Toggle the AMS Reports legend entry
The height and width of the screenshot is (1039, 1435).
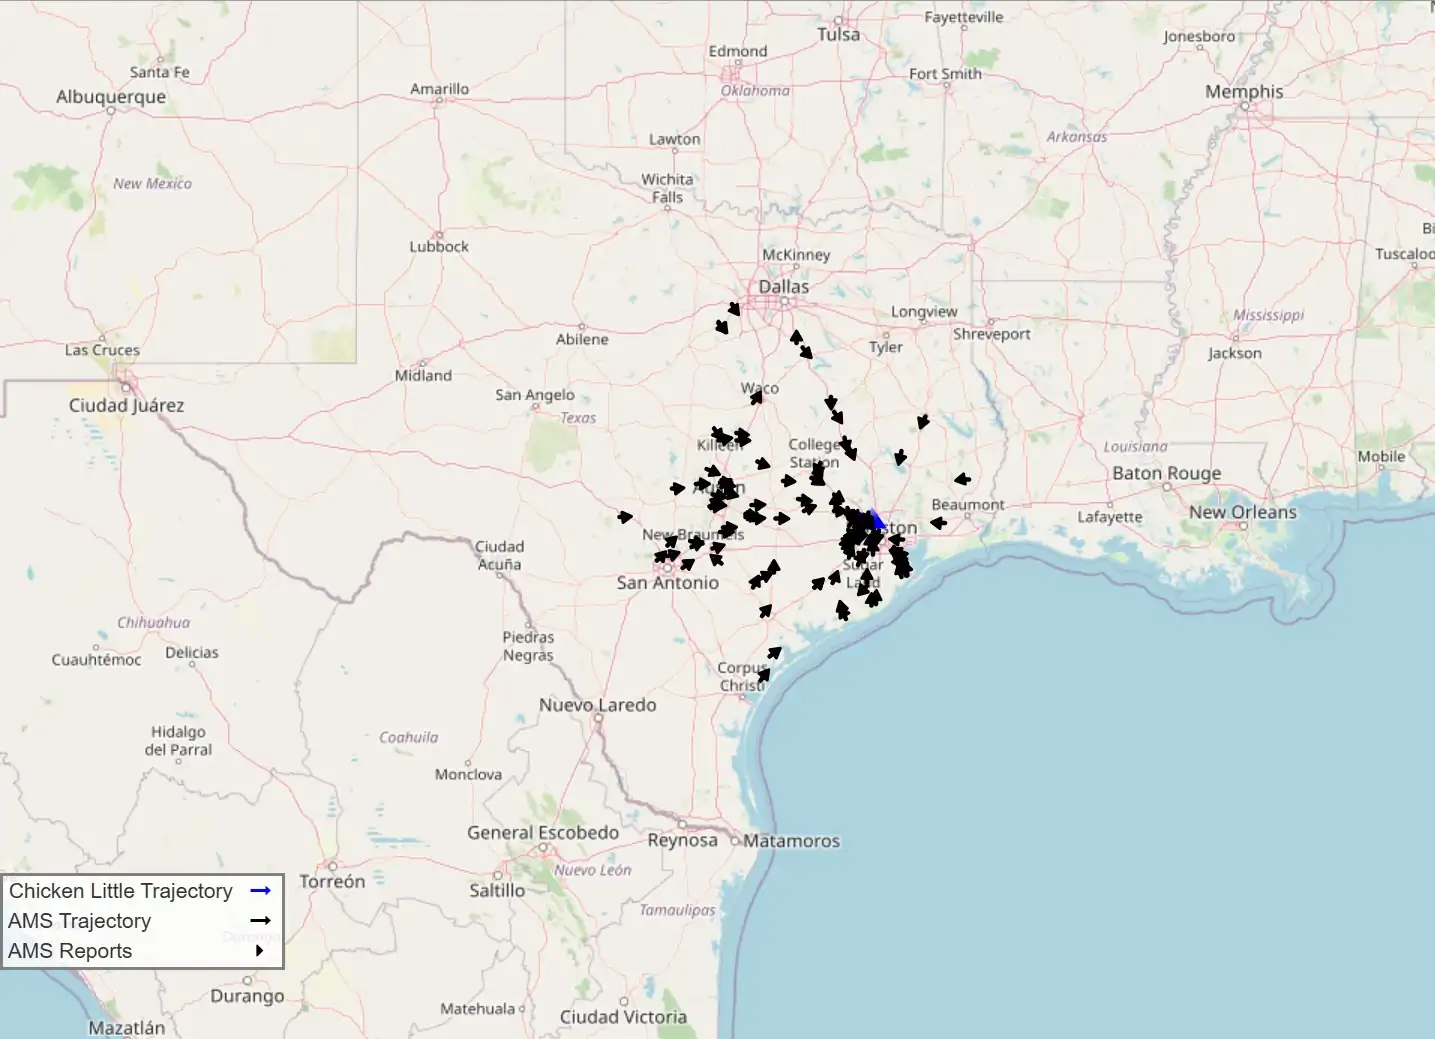pos(142,951)
